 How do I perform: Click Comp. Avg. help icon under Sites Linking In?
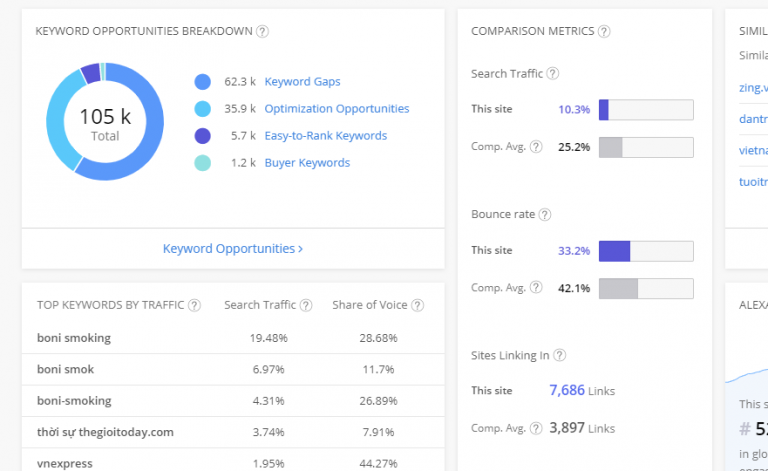536,428
